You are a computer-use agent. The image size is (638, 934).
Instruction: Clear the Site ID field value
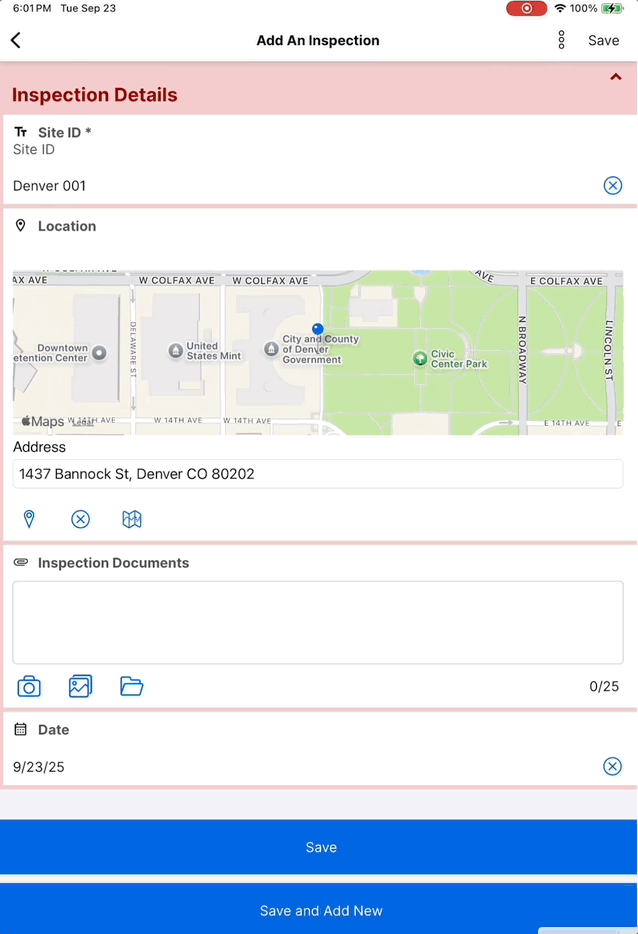612,186
